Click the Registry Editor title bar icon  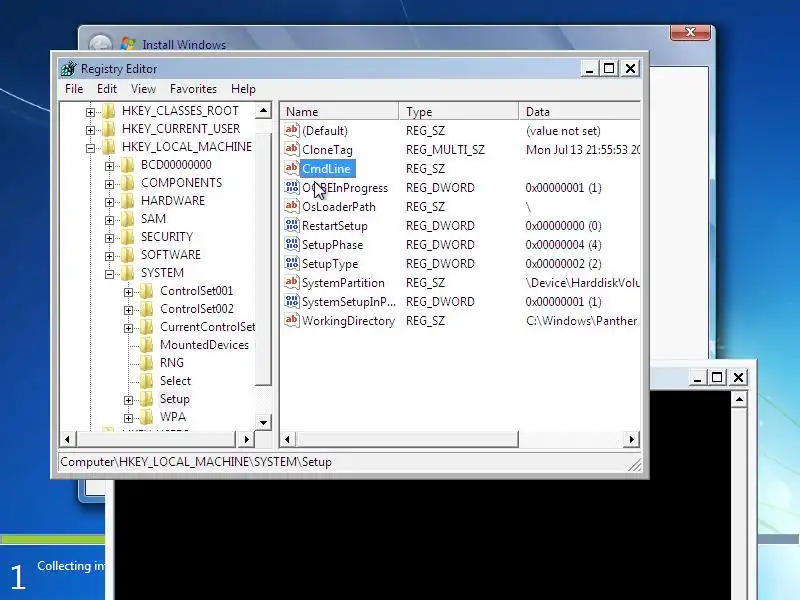(x=68, y=68)
